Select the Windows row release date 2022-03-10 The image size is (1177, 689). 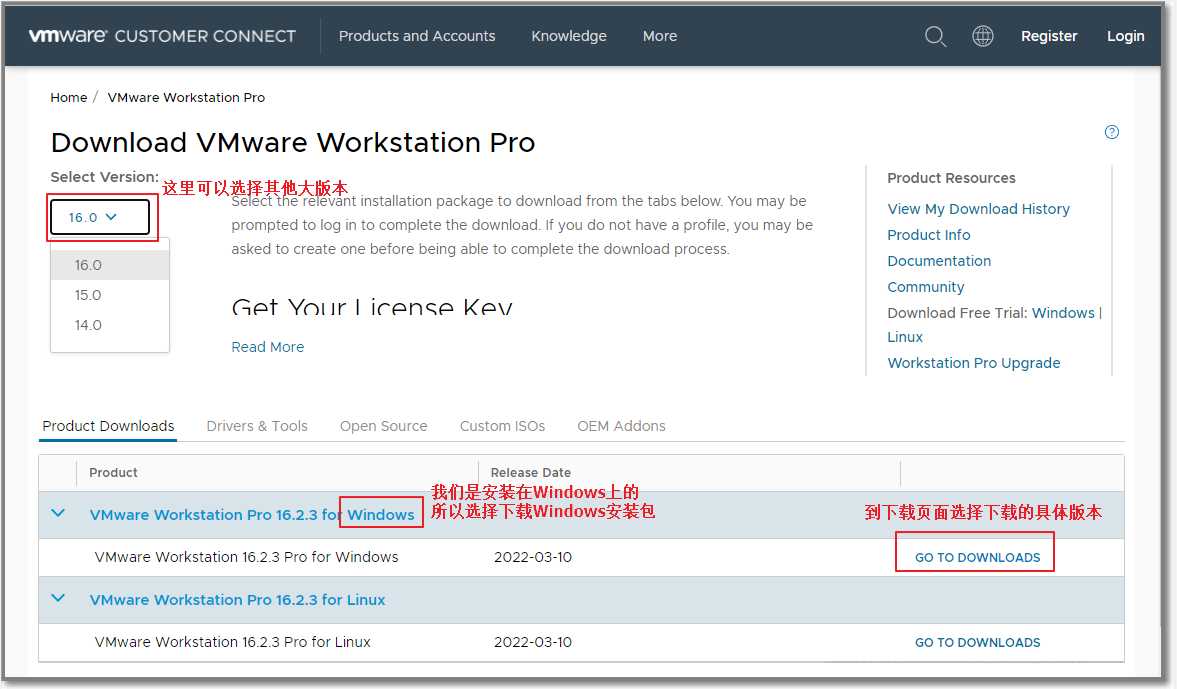point(533,557)
